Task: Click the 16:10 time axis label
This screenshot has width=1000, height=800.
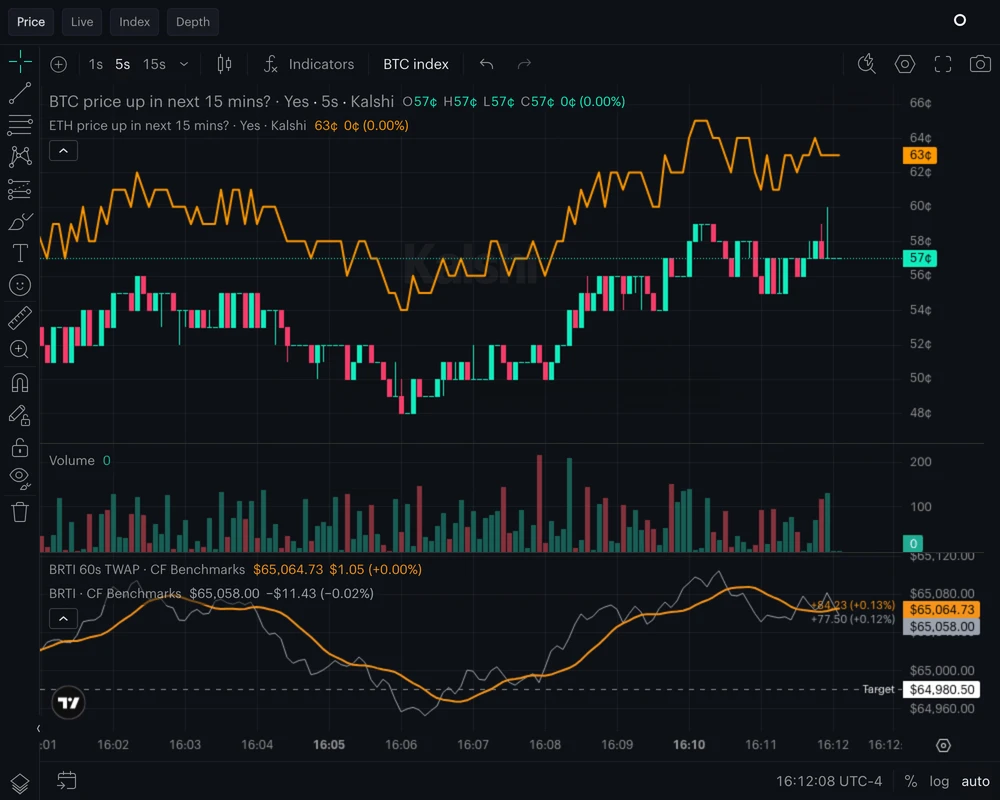Action: tap(689, 744)
